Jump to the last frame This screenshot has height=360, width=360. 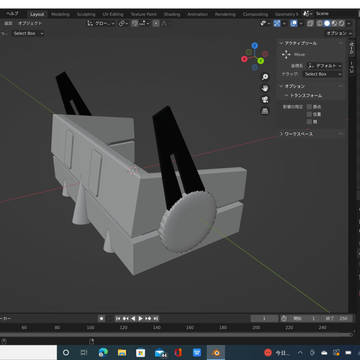coord(156,319)
